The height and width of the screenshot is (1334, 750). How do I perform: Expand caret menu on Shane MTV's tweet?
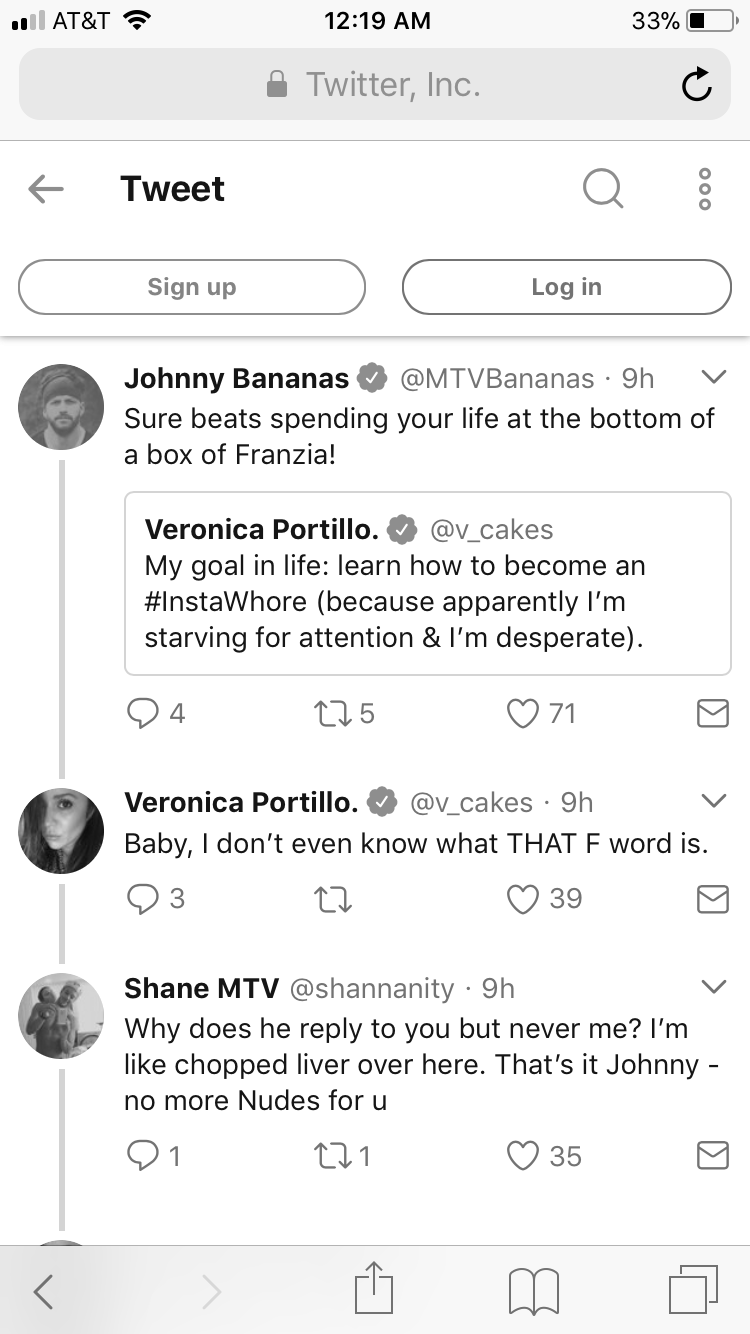point(713,987)
